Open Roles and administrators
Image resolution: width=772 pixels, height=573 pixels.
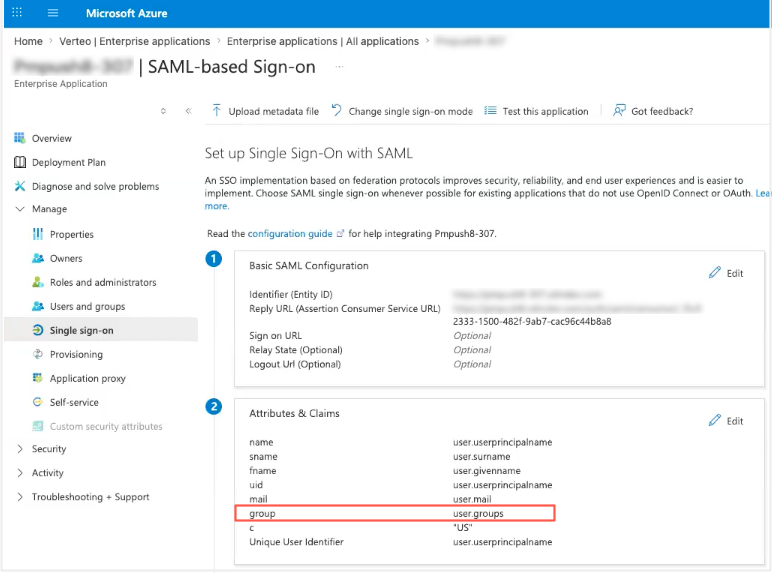[103, 283]
